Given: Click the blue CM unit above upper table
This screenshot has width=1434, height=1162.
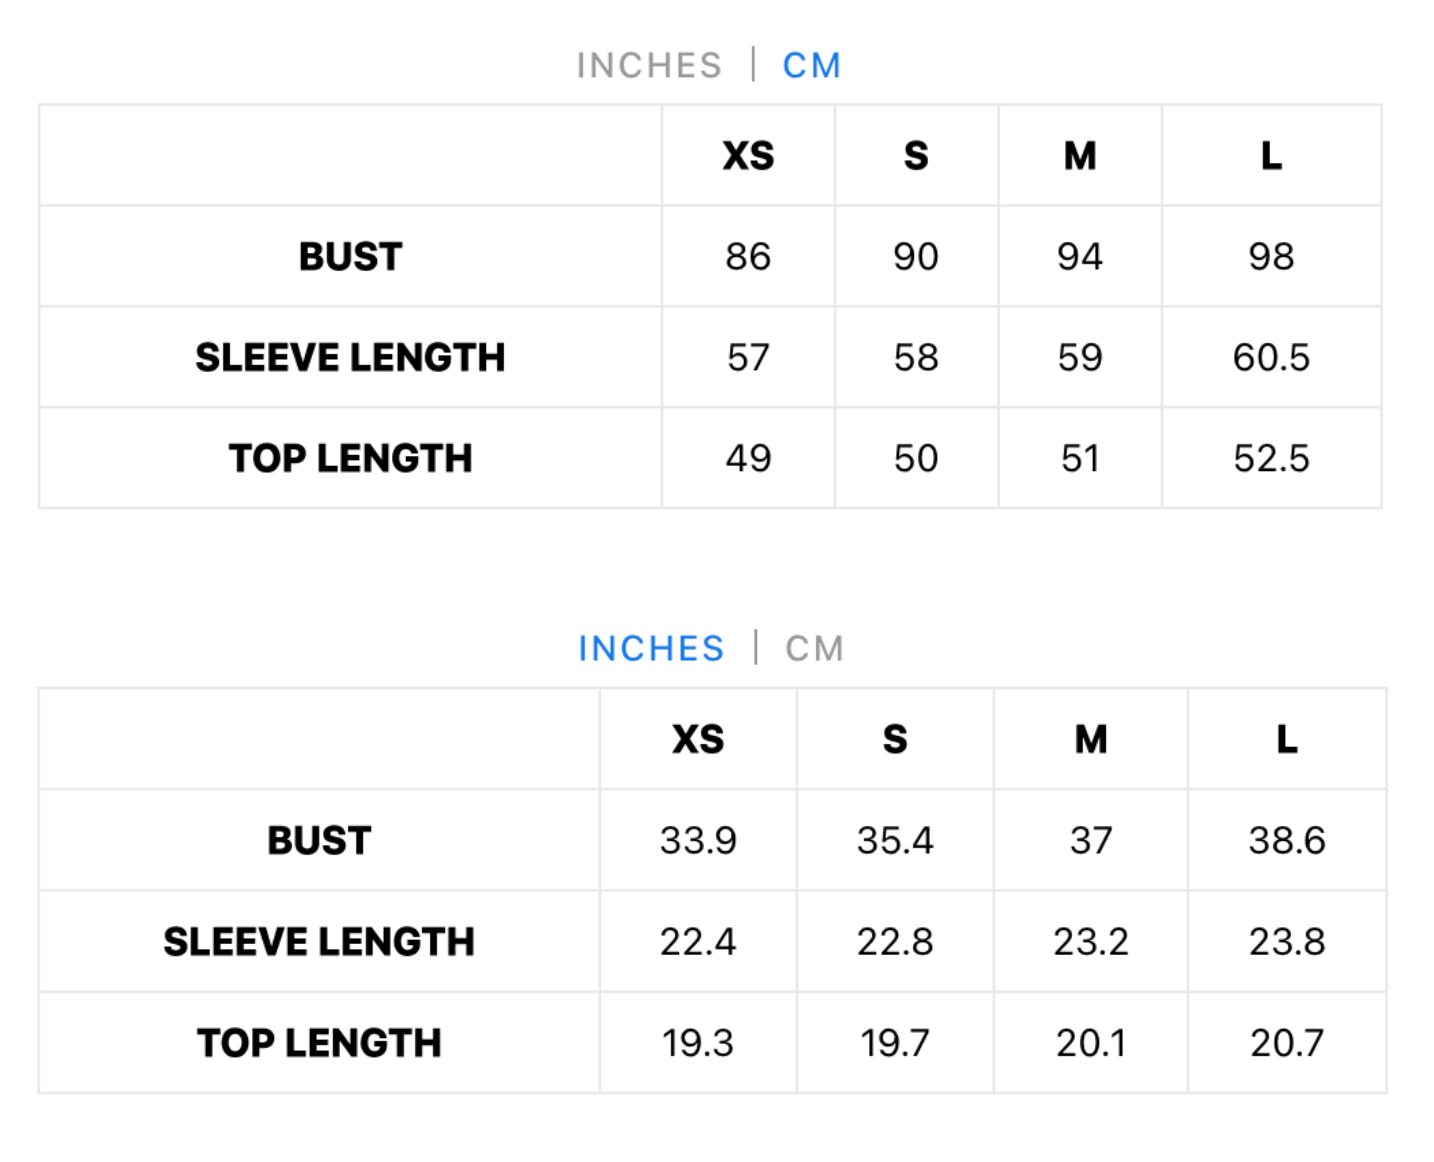Looking at the screenshot, I should (811, 66).
